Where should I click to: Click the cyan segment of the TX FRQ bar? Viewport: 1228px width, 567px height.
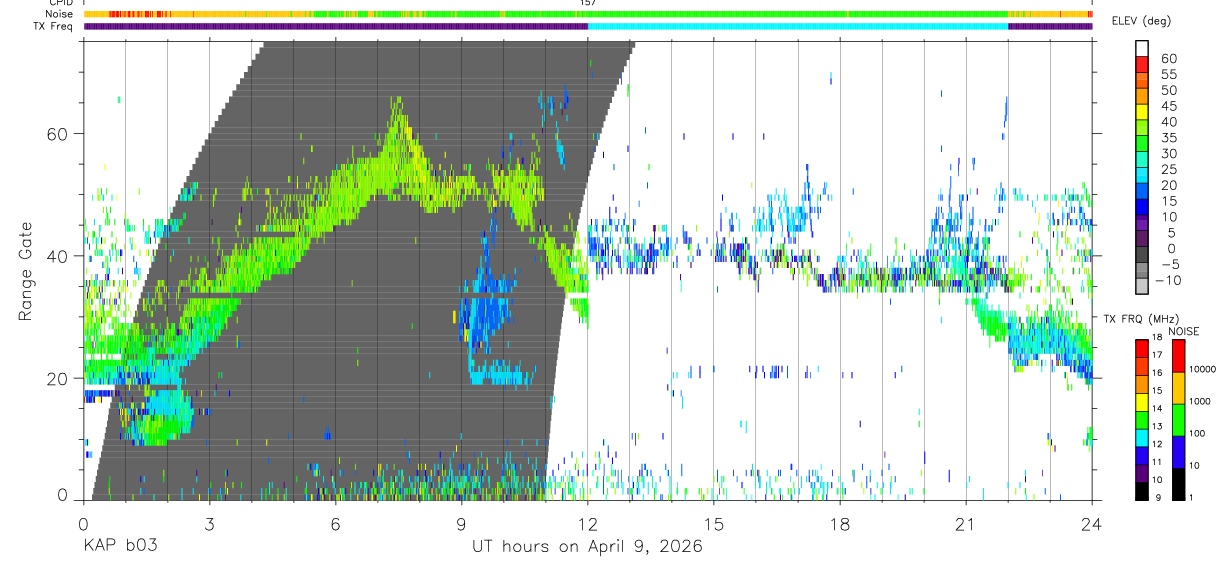click(1142, 438)
